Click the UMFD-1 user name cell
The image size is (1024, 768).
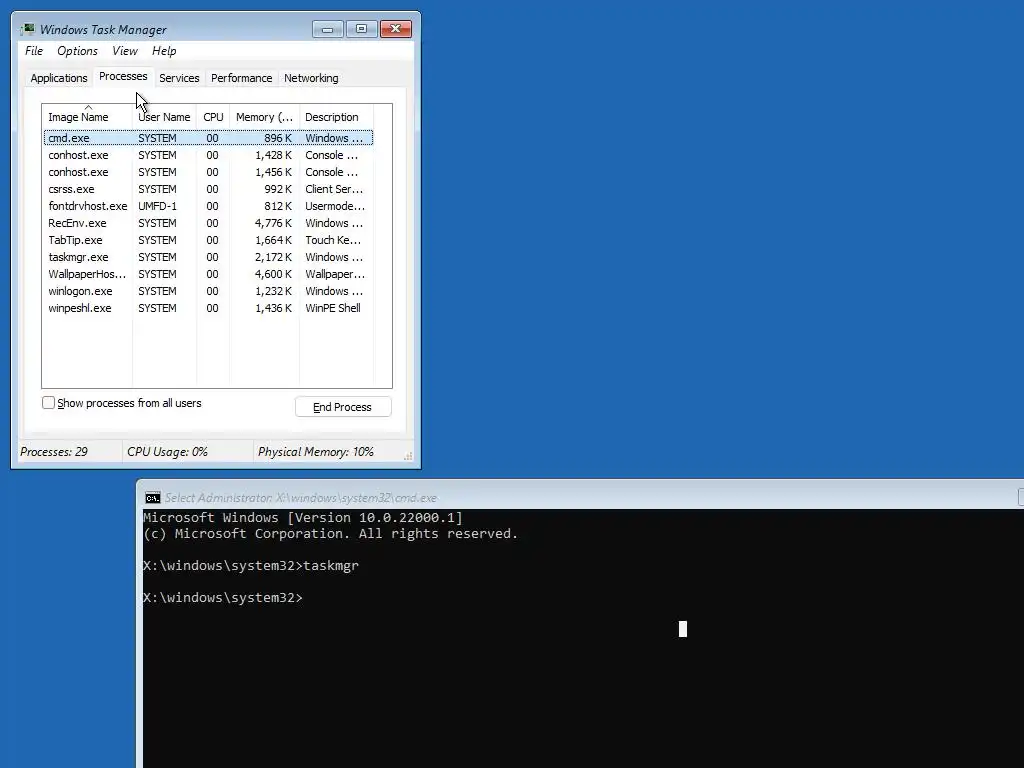point(157,206)
